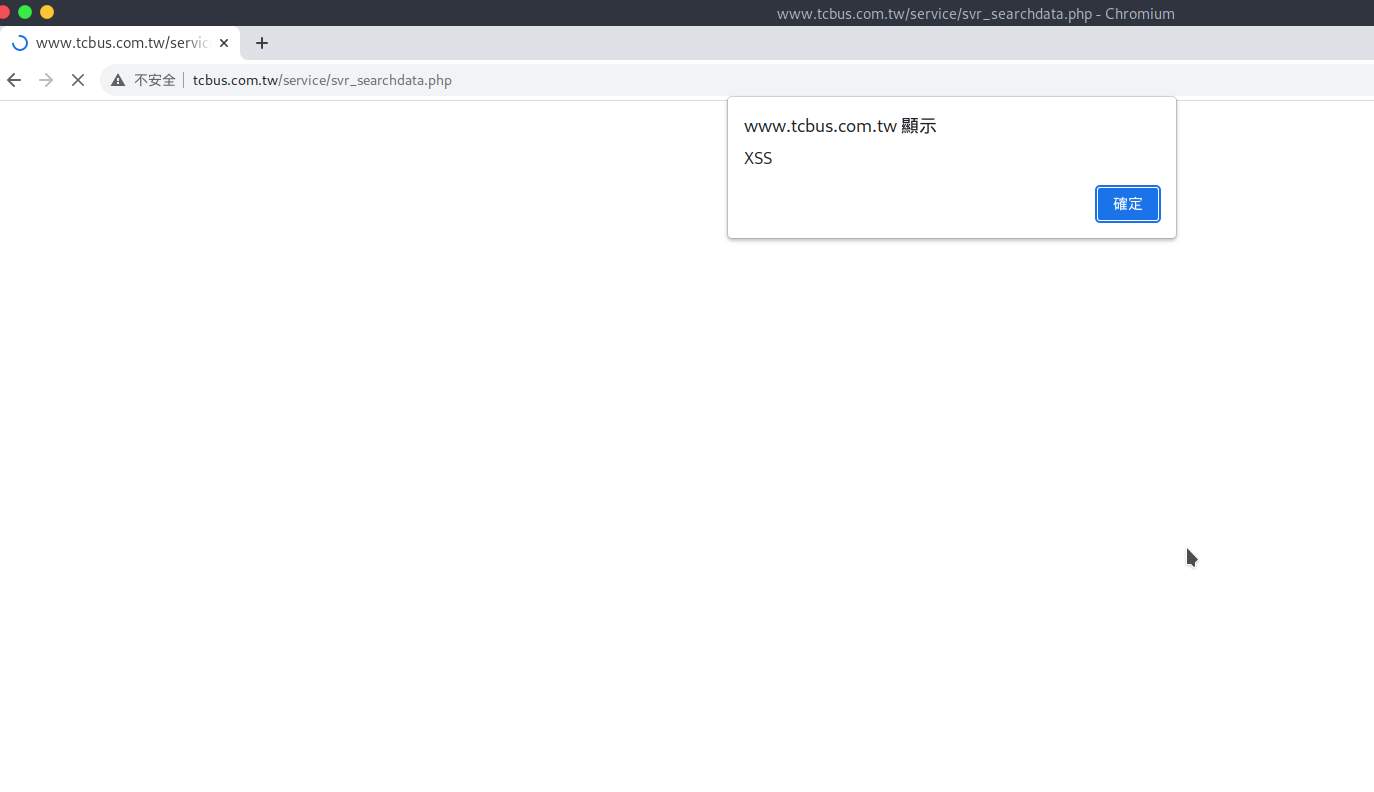Confirm the XSS alert with 確定 button
The image size is (1374, 792).
point(1127,204)
